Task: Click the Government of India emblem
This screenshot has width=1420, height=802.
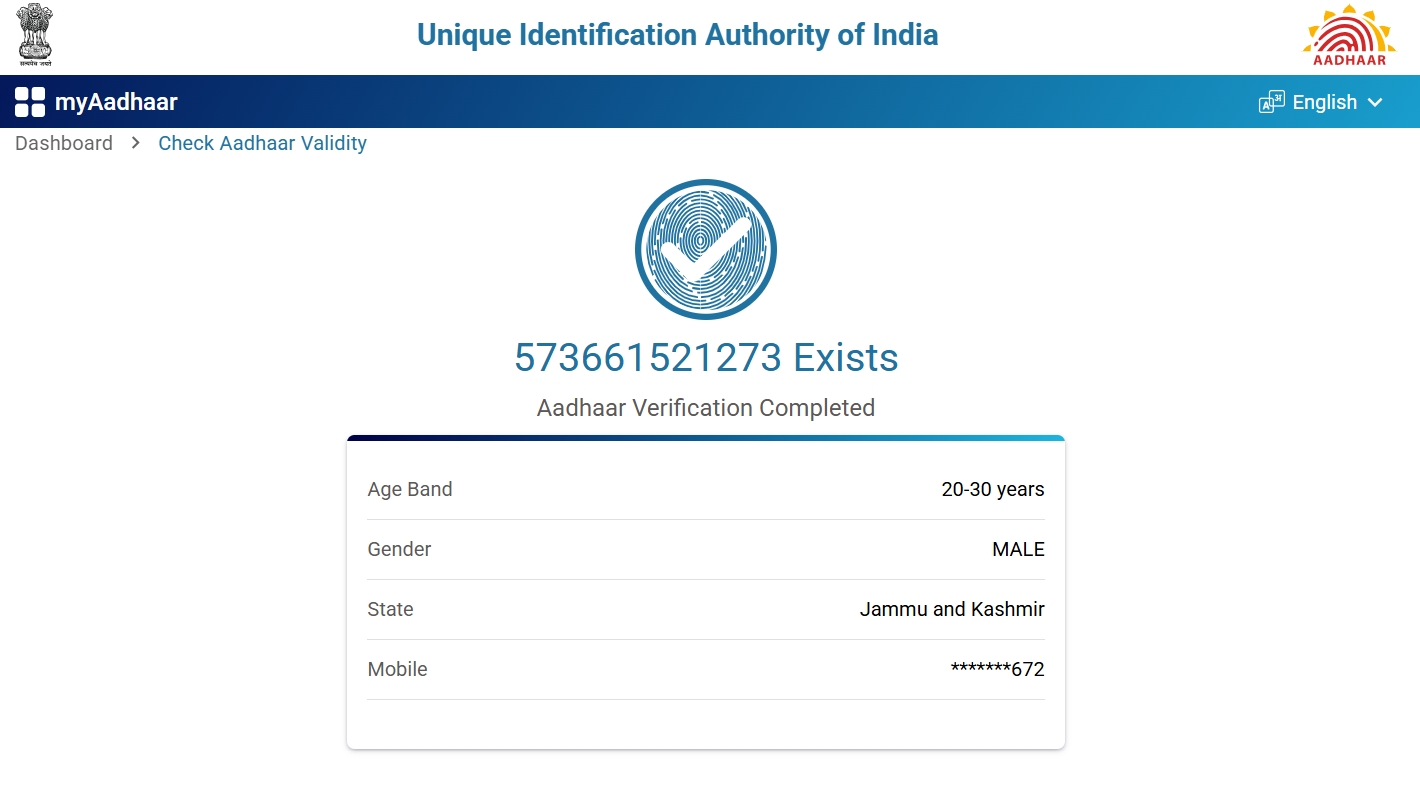Action: click(35, 36)
